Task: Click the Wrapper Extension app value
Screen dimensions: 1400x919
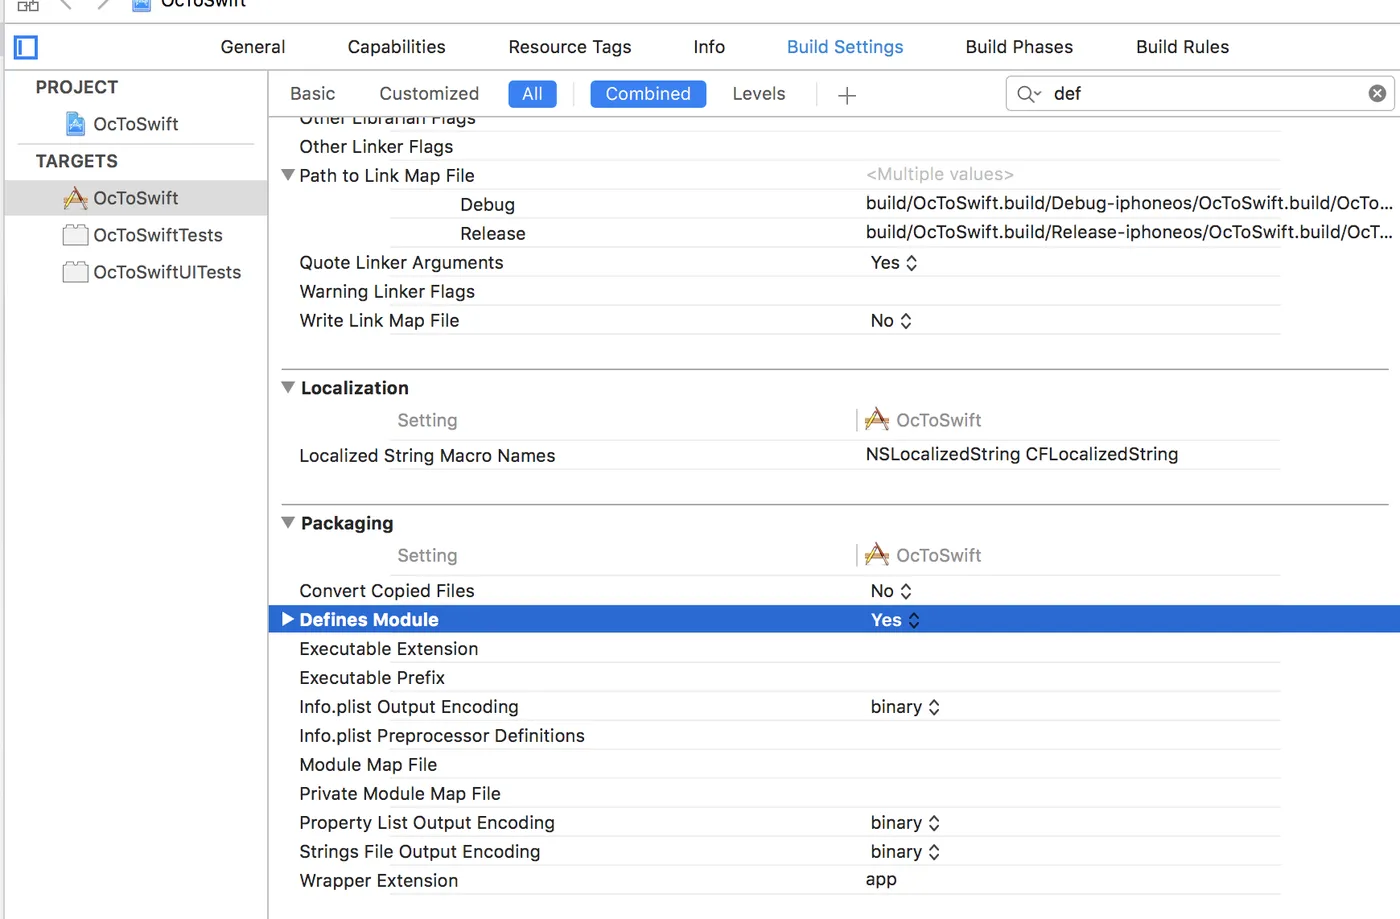Action: (x=881, y=880)
